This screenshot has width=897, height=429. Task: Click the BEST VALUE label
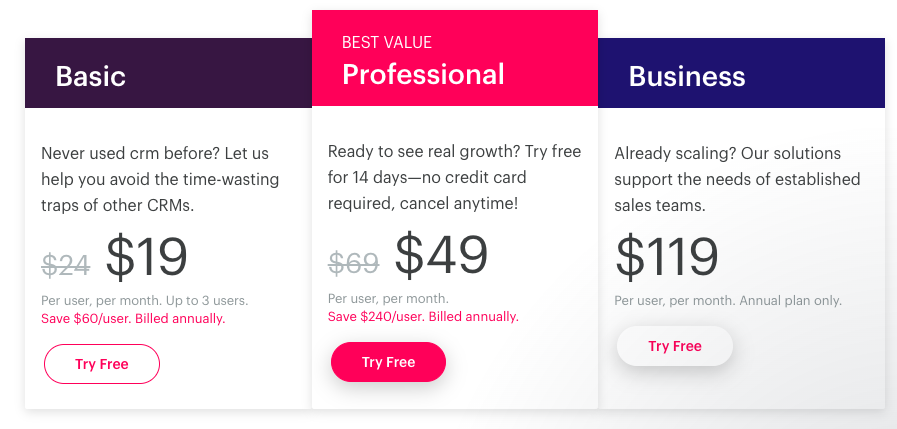[387, 42]
